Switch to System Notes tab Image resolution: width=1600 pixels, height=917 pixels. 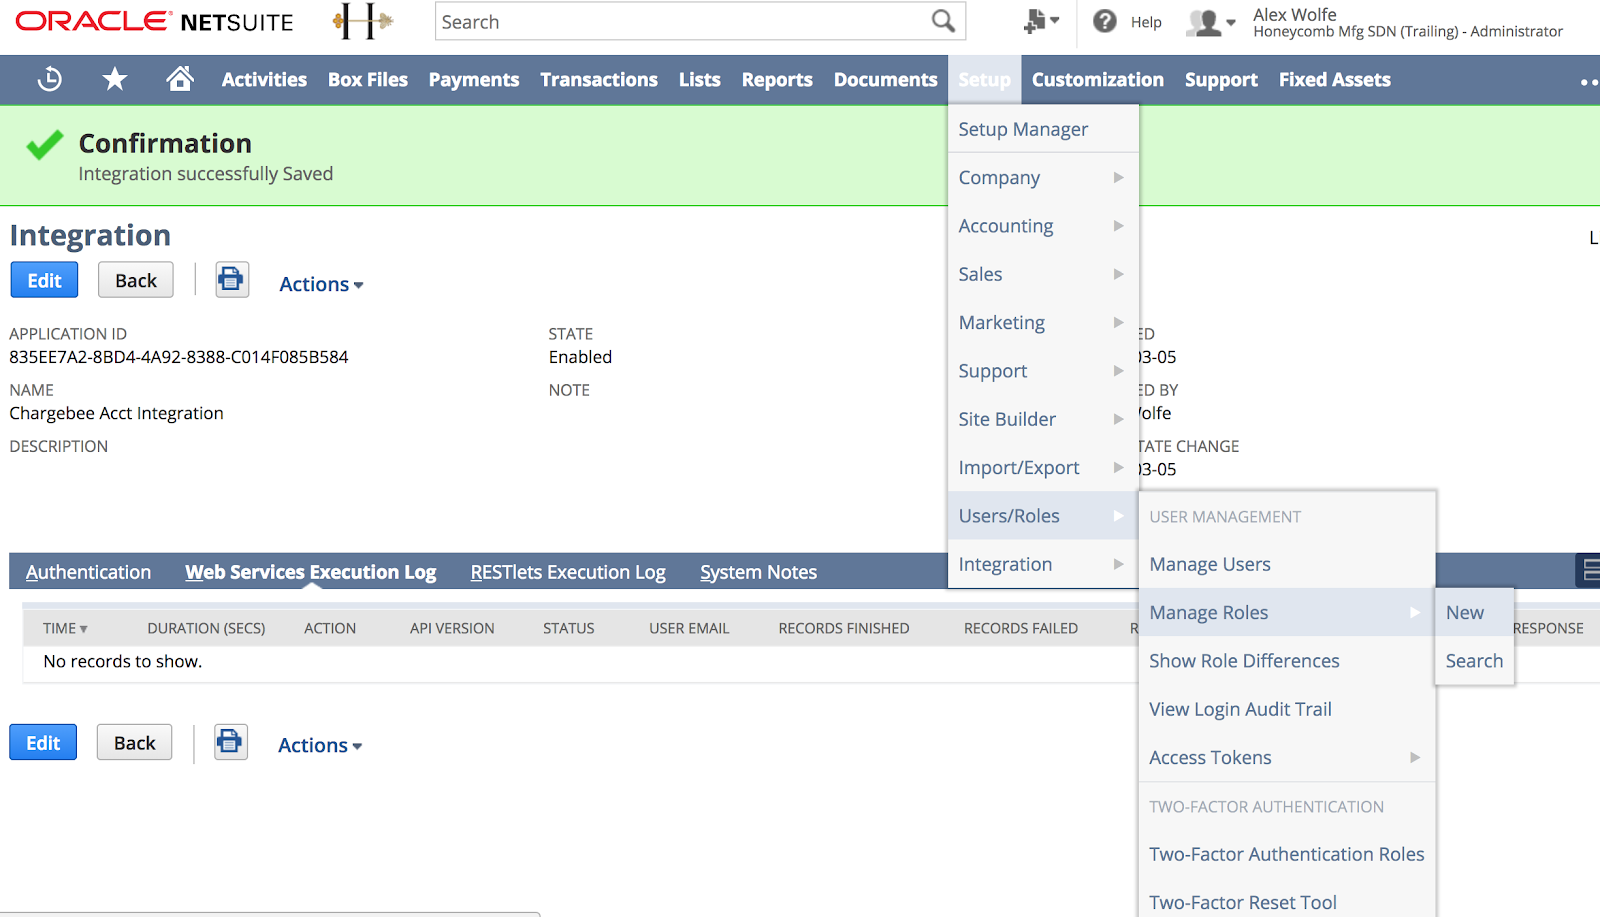[x=758, y=572]
